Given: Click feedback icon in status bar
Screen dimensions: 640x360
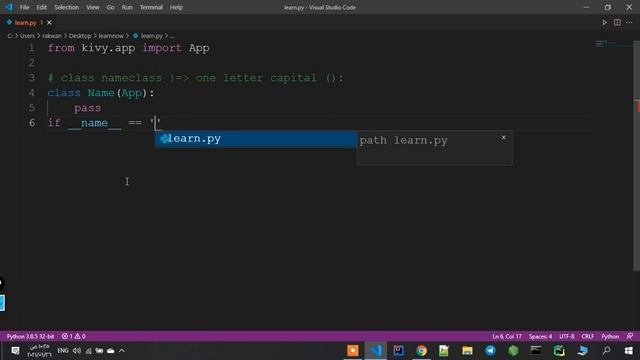Looking at the screenshot, I should tap(630, 336).
